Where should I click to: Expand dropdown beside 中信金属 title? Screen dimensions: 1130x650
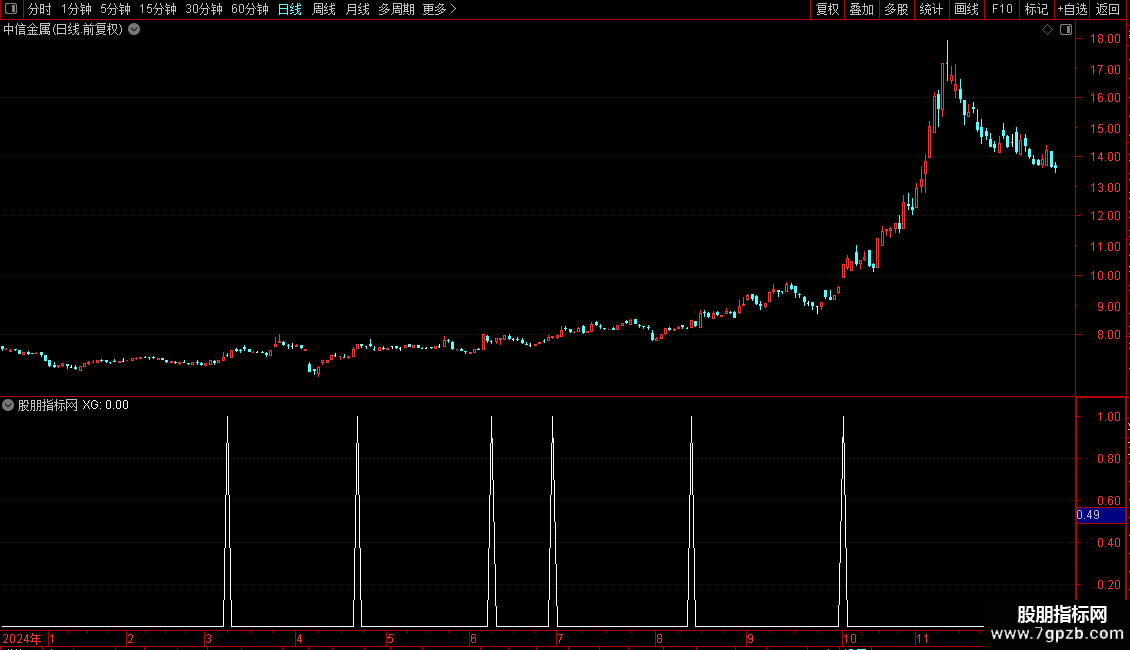pyautogui.click(x=134, y=30)
